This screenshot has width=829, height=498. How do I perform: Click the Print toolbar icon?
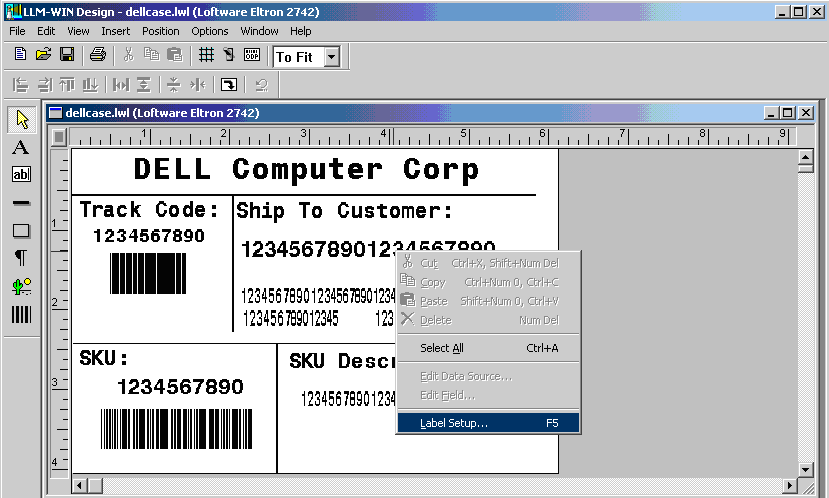[98, 55]
